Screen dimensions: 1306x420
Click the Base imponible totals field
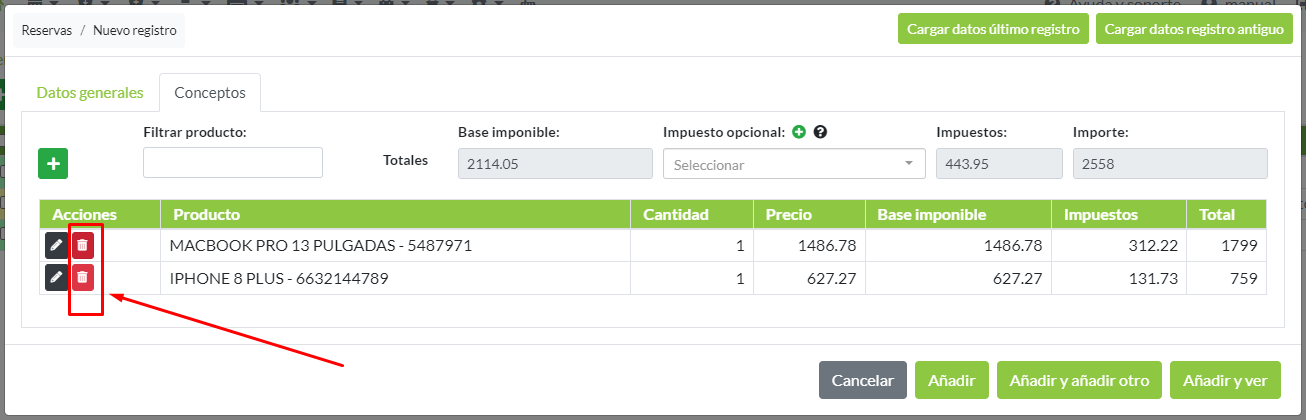552,164
